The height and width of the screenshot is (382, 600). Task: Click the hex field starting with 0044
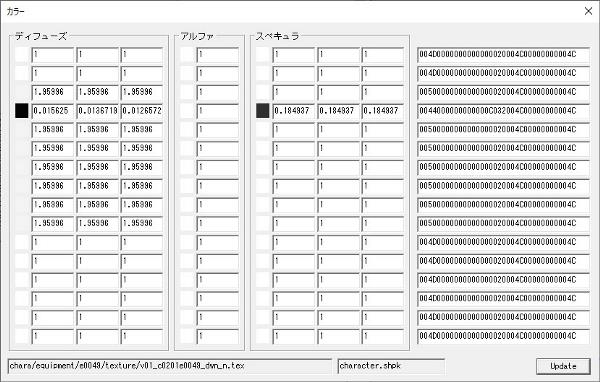click(503, 111)
